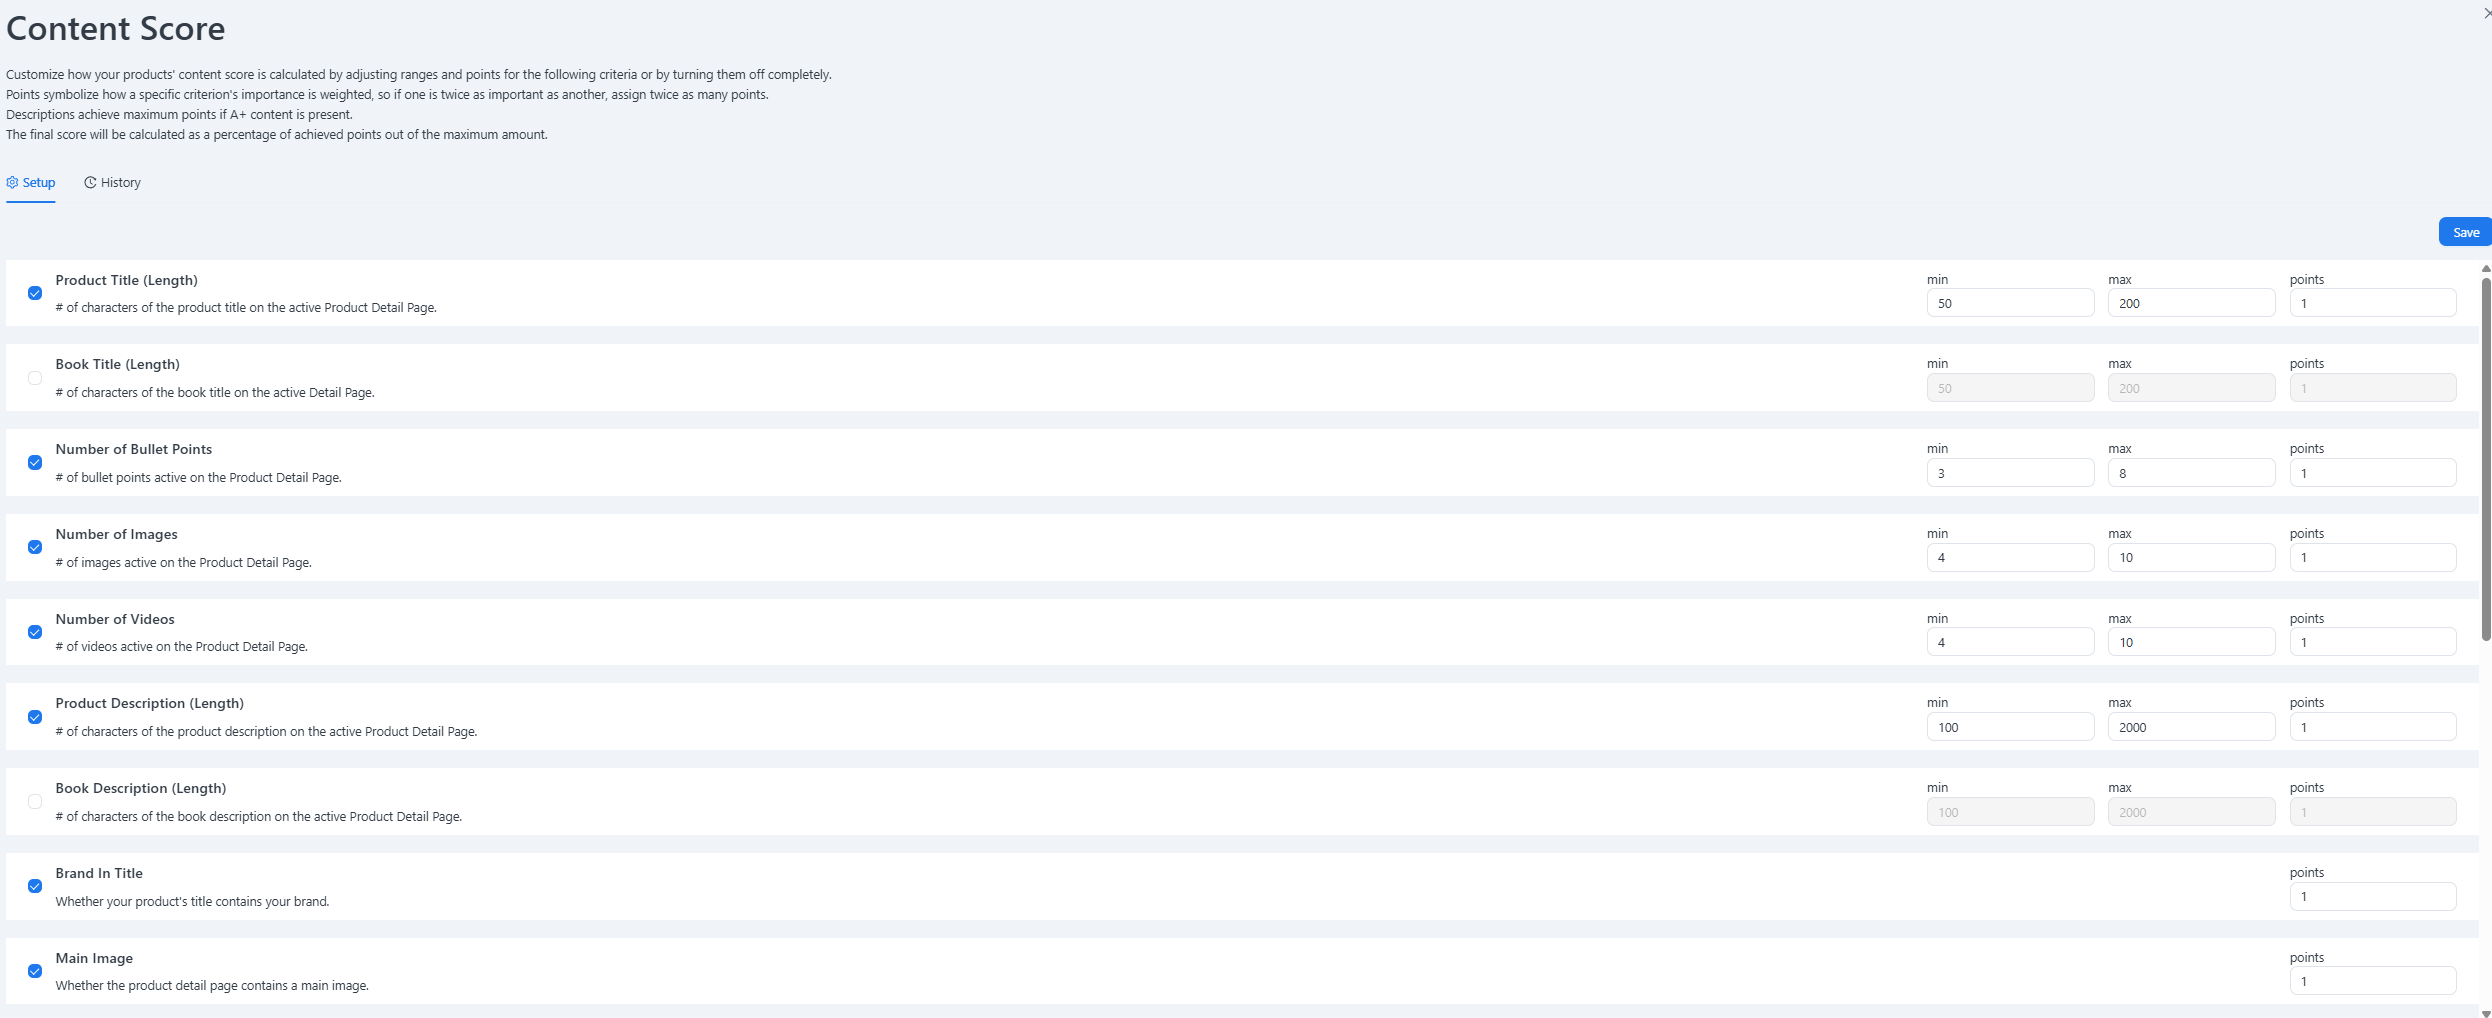Open the History tab
The width and height of the screenshot is (2492, 1018).
[112, 183]
